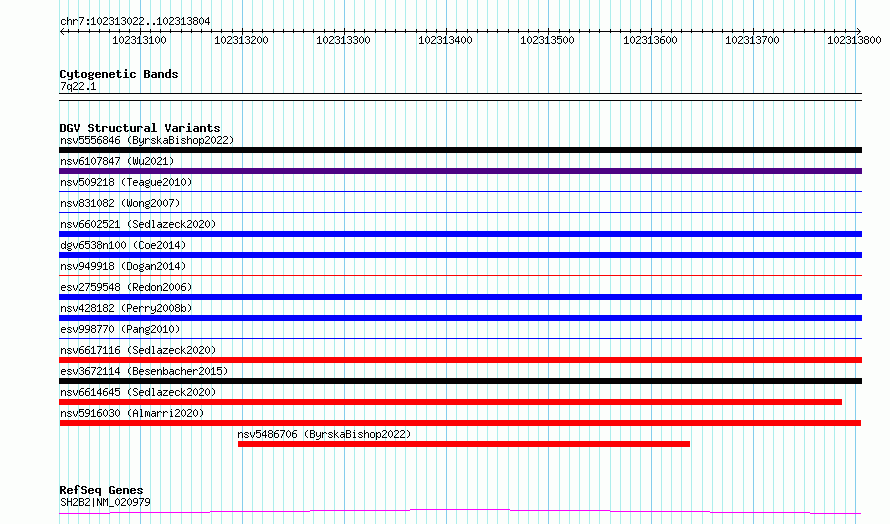Click the thin blue line for esv998770
This screenshot has height=524, width=890.
(x=460, y=339)
